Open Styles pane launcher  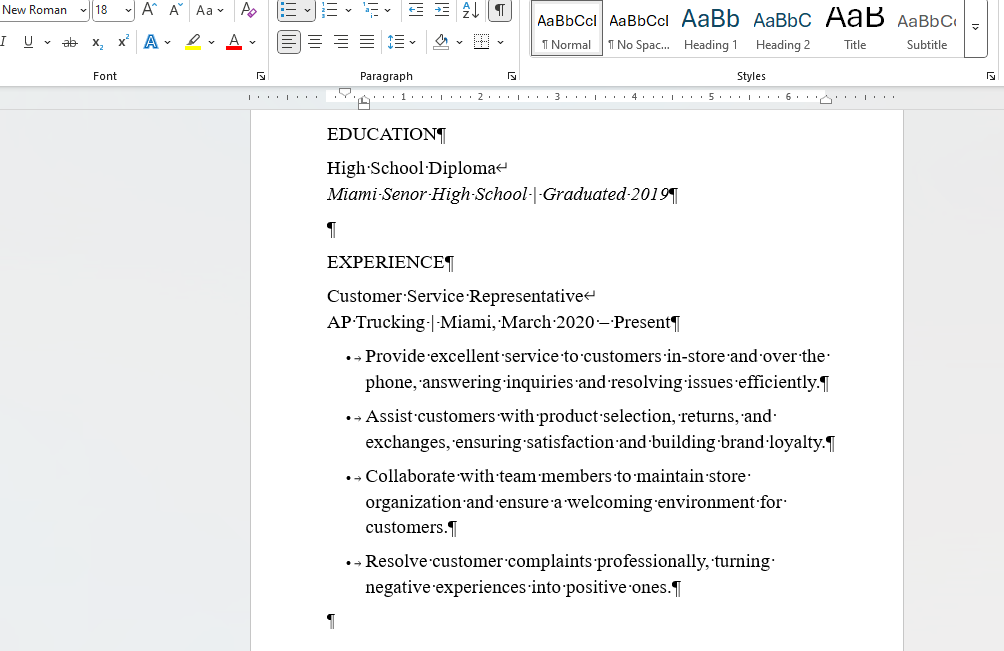[991, 76]
